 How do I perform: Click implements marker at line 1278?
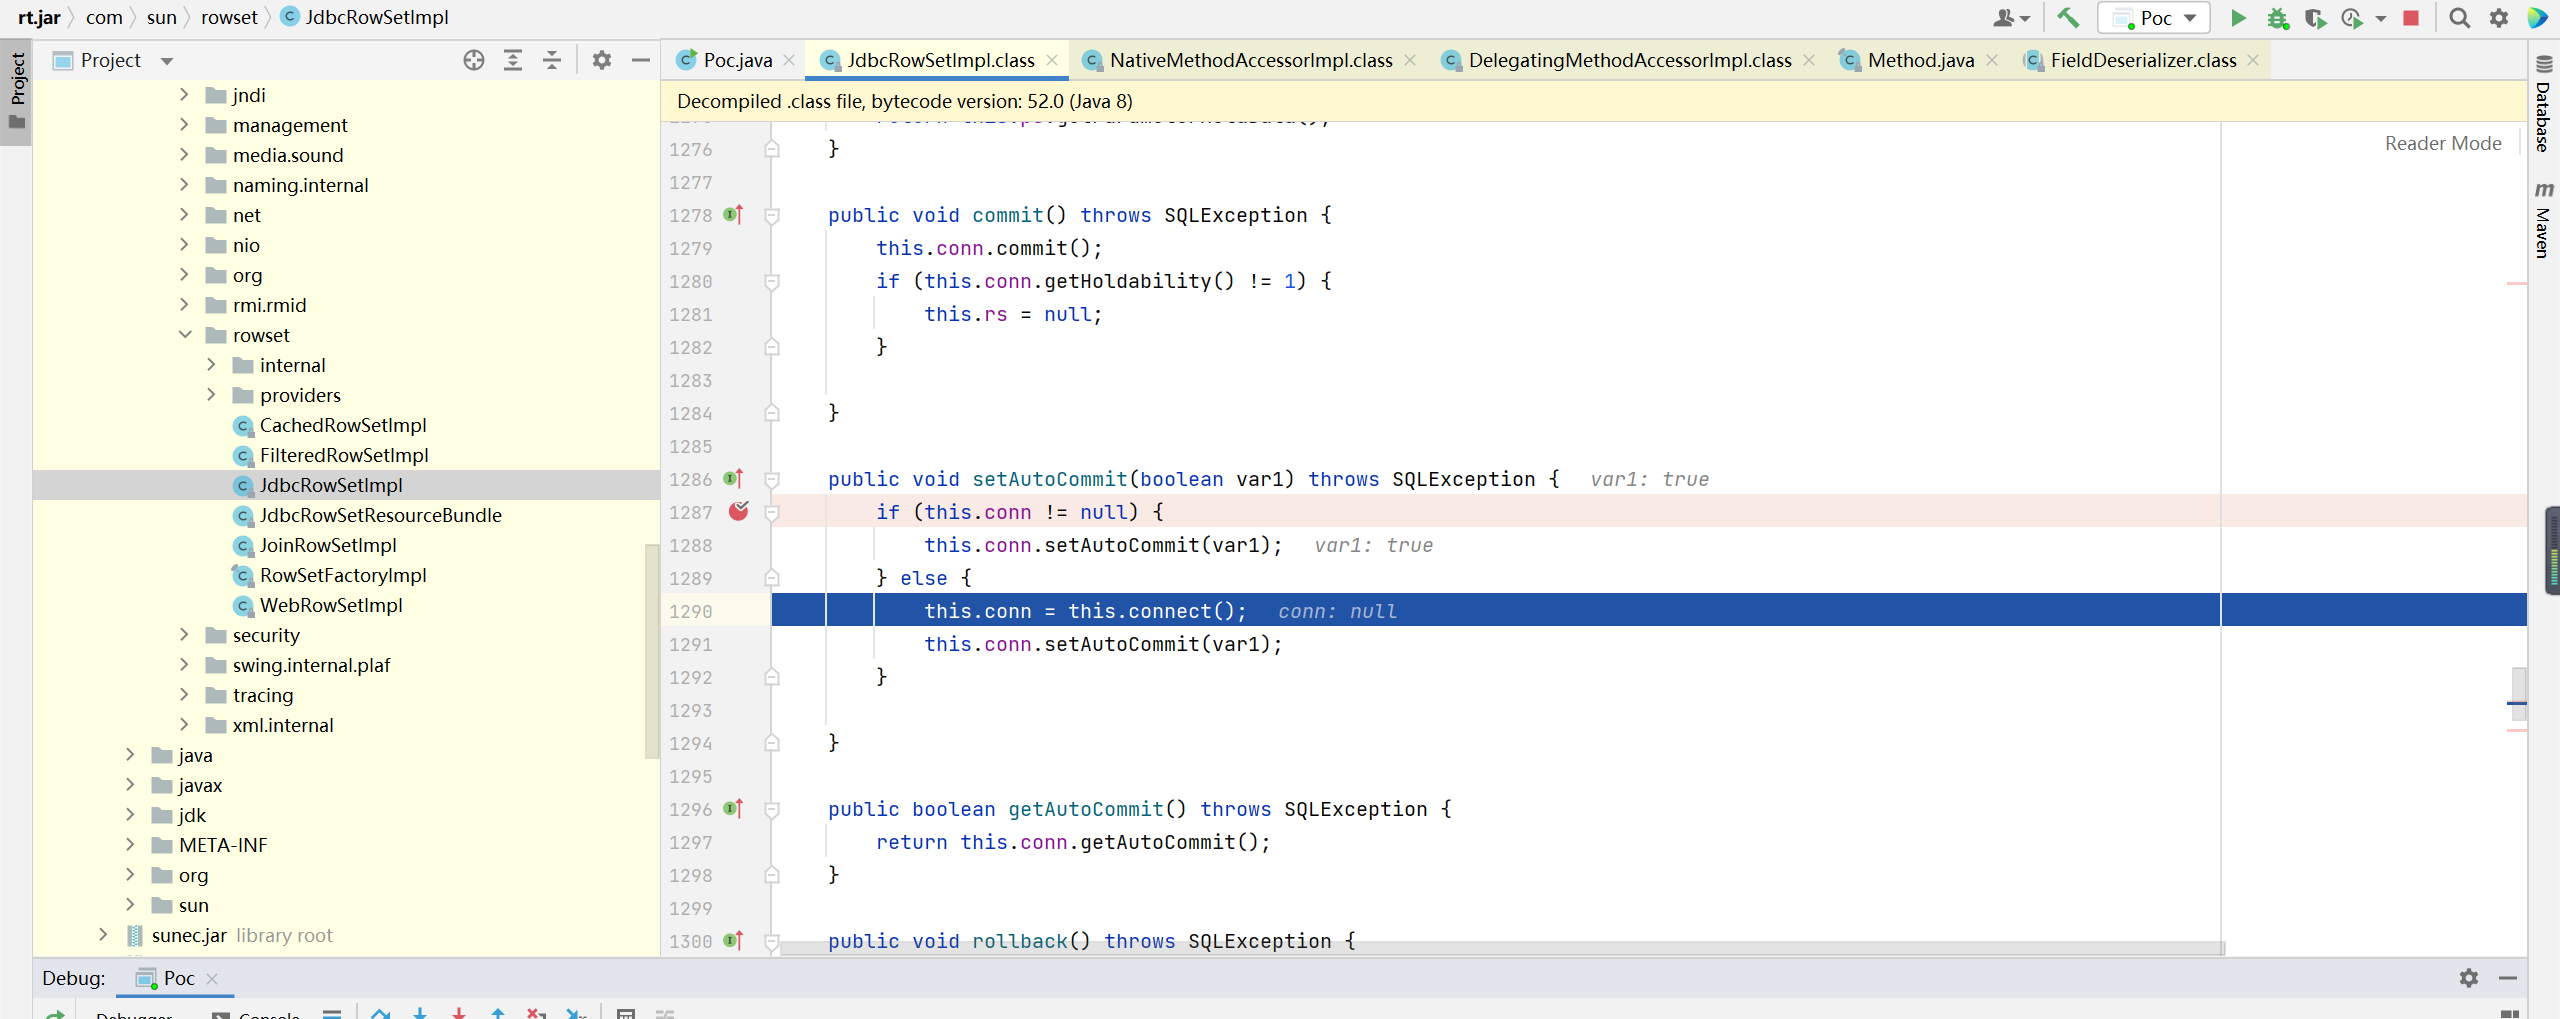[x=734, y=214]
